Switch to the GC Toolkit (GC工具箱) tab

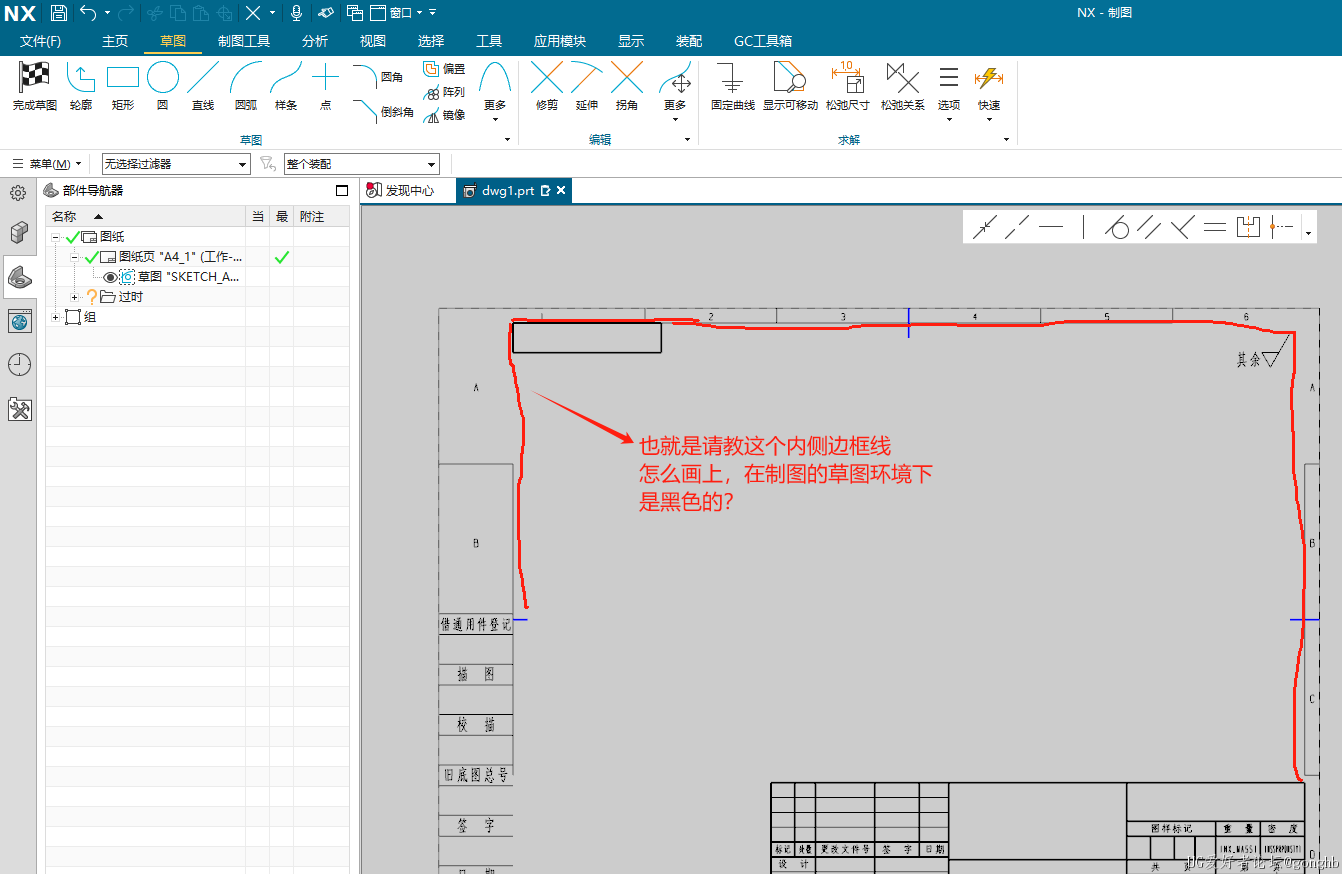tap(763, 41)
